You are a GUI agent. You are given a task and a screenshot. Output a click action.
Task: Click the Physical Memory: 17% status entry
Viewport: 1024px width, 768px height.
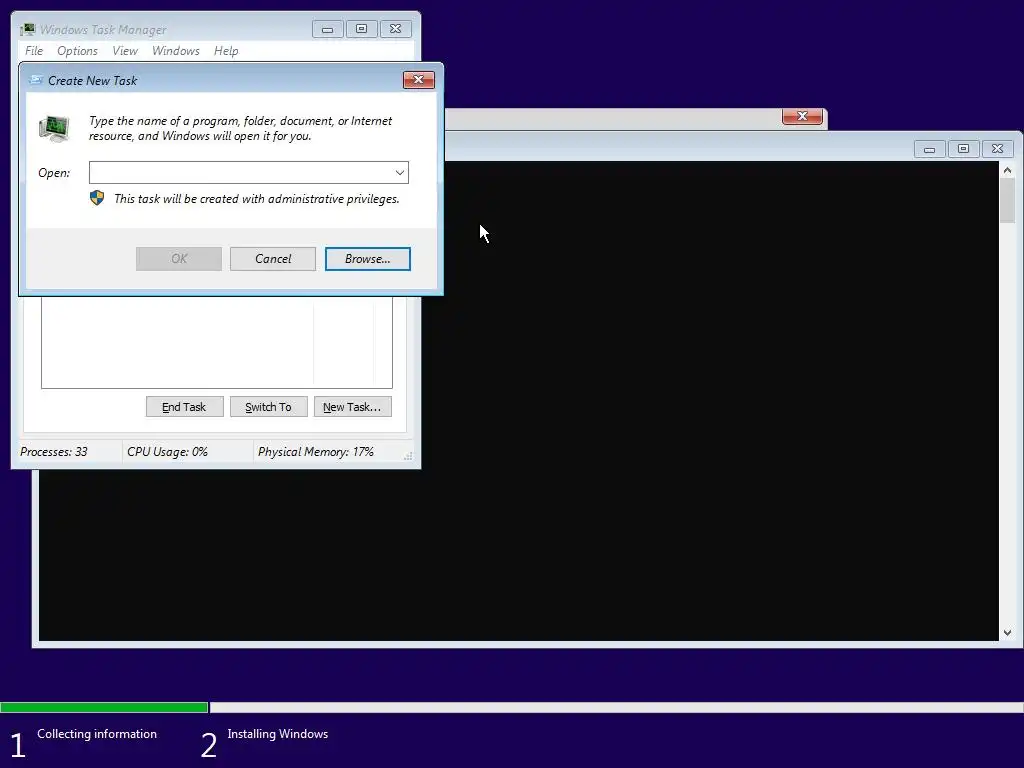315,452
